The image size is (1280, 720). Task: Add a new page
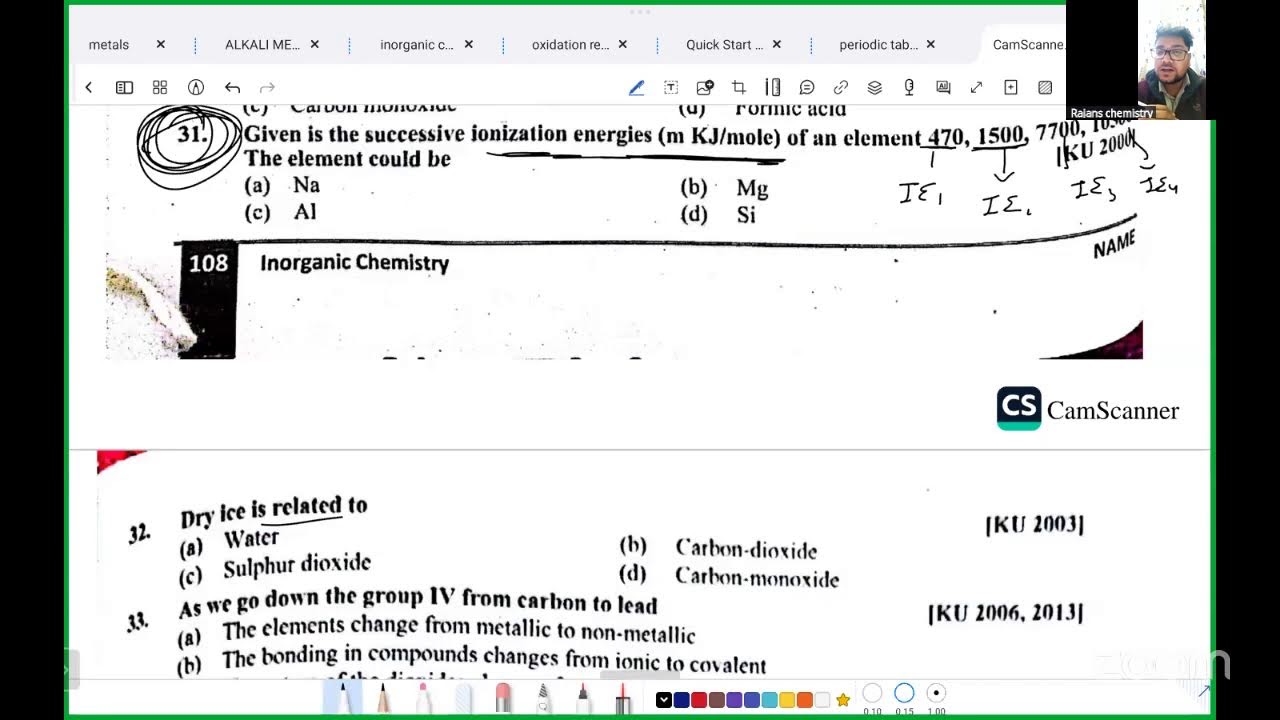click(x=1011, y=87)
